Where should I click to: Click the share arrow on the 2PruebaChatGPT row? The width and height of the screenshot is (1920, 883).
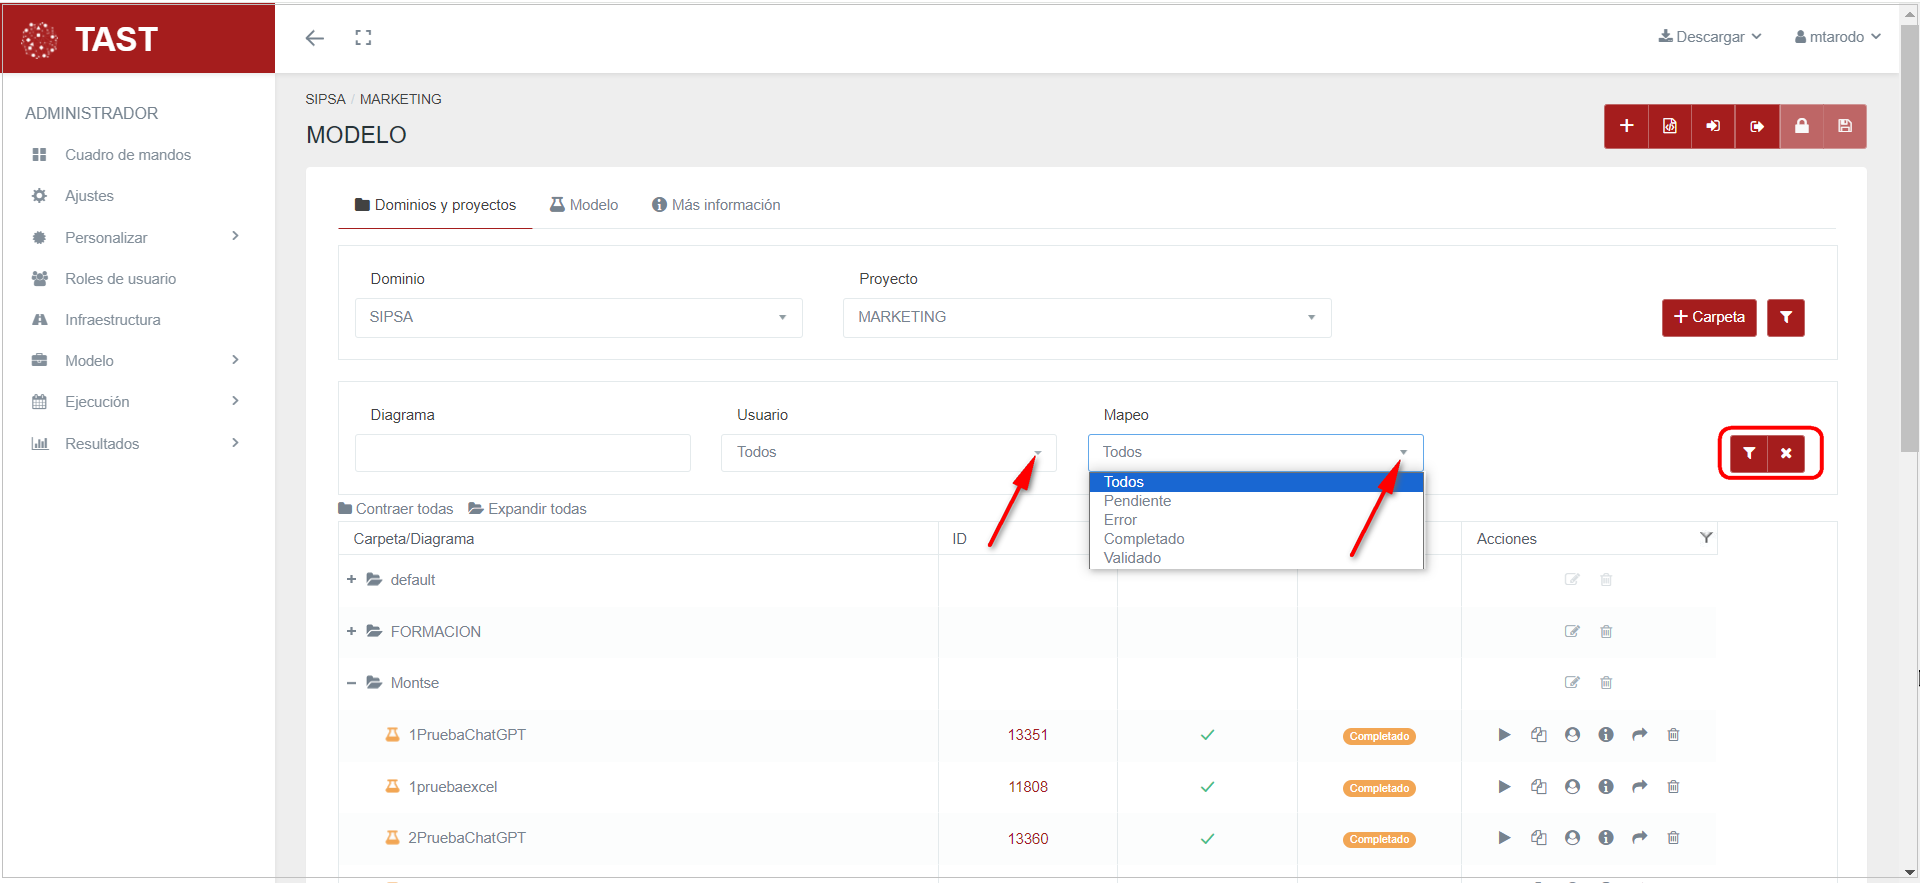tap(1639, 838)
